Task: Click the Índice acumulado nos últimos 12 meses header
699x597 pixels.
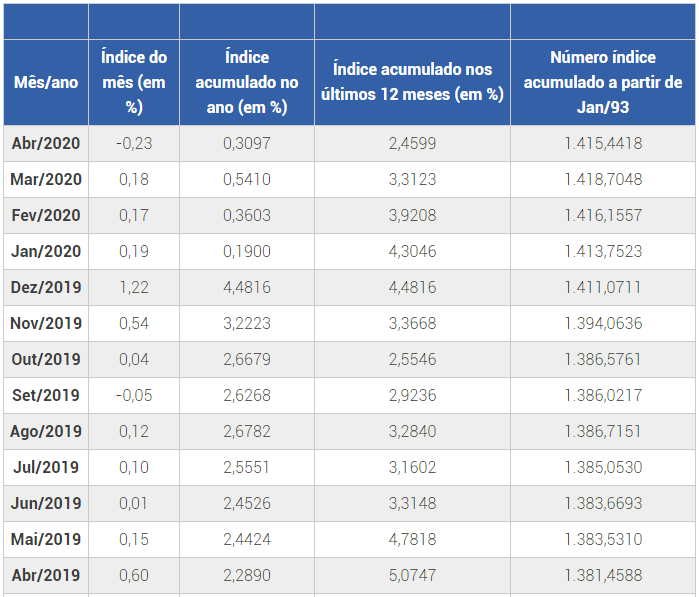Action: pyautogui.click(x=412, y=82)
